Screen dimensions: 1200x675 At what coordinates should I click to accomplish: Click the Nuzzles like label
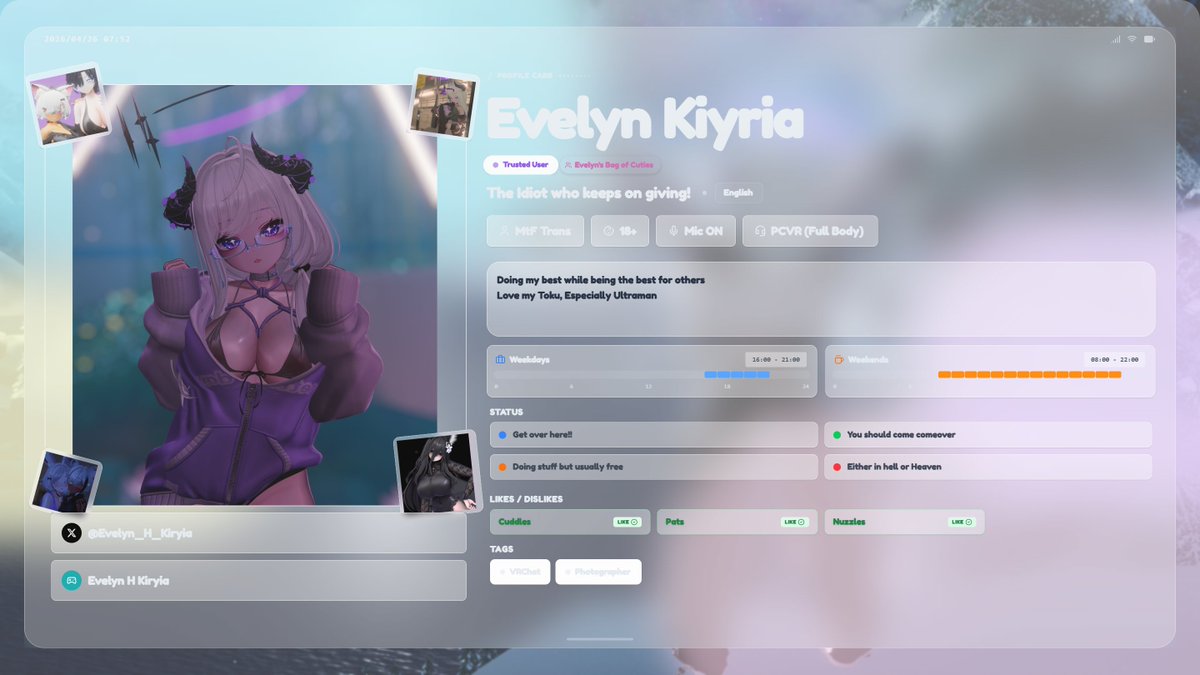click(849, 522)
